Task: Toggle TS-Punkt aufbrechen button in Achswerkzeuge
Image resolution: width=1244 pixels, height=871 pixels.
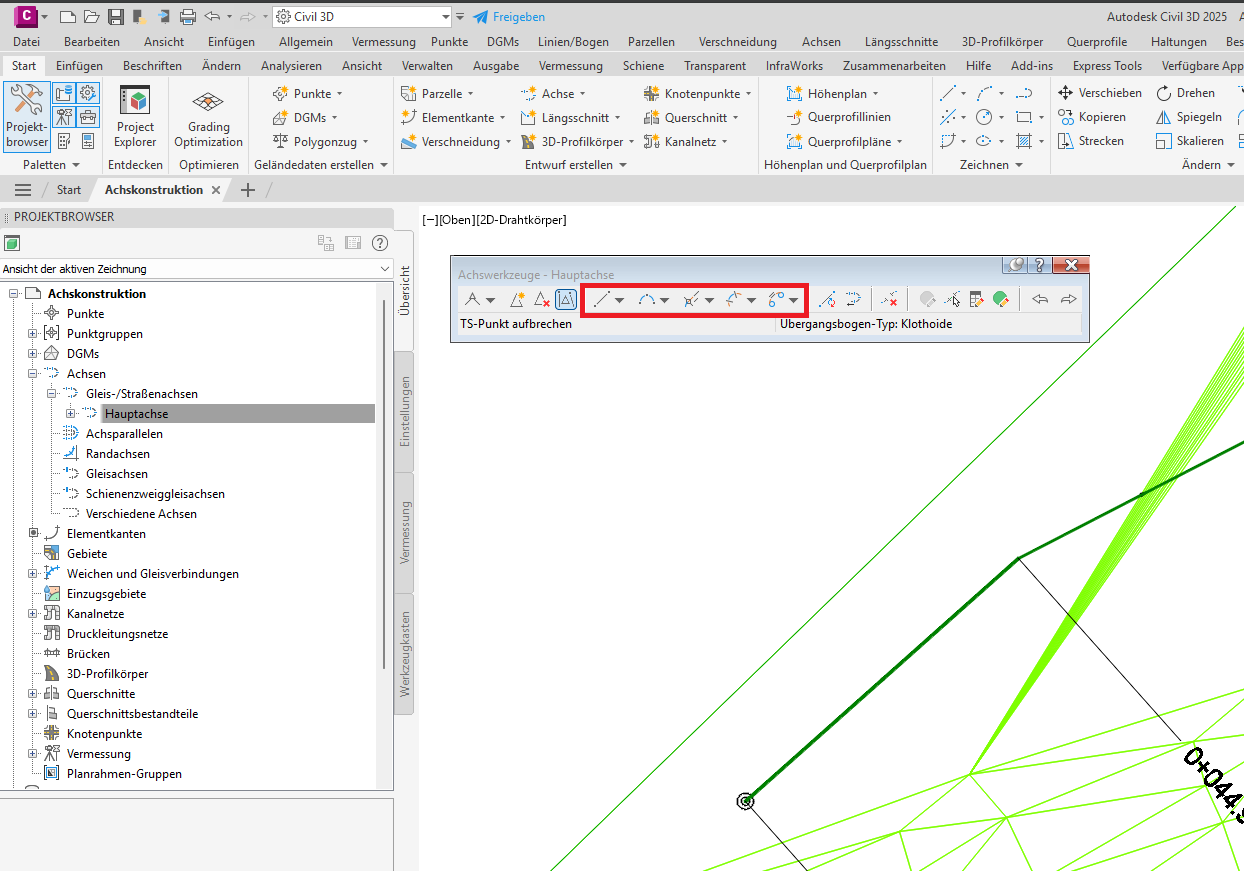Action: pos(566,299)
